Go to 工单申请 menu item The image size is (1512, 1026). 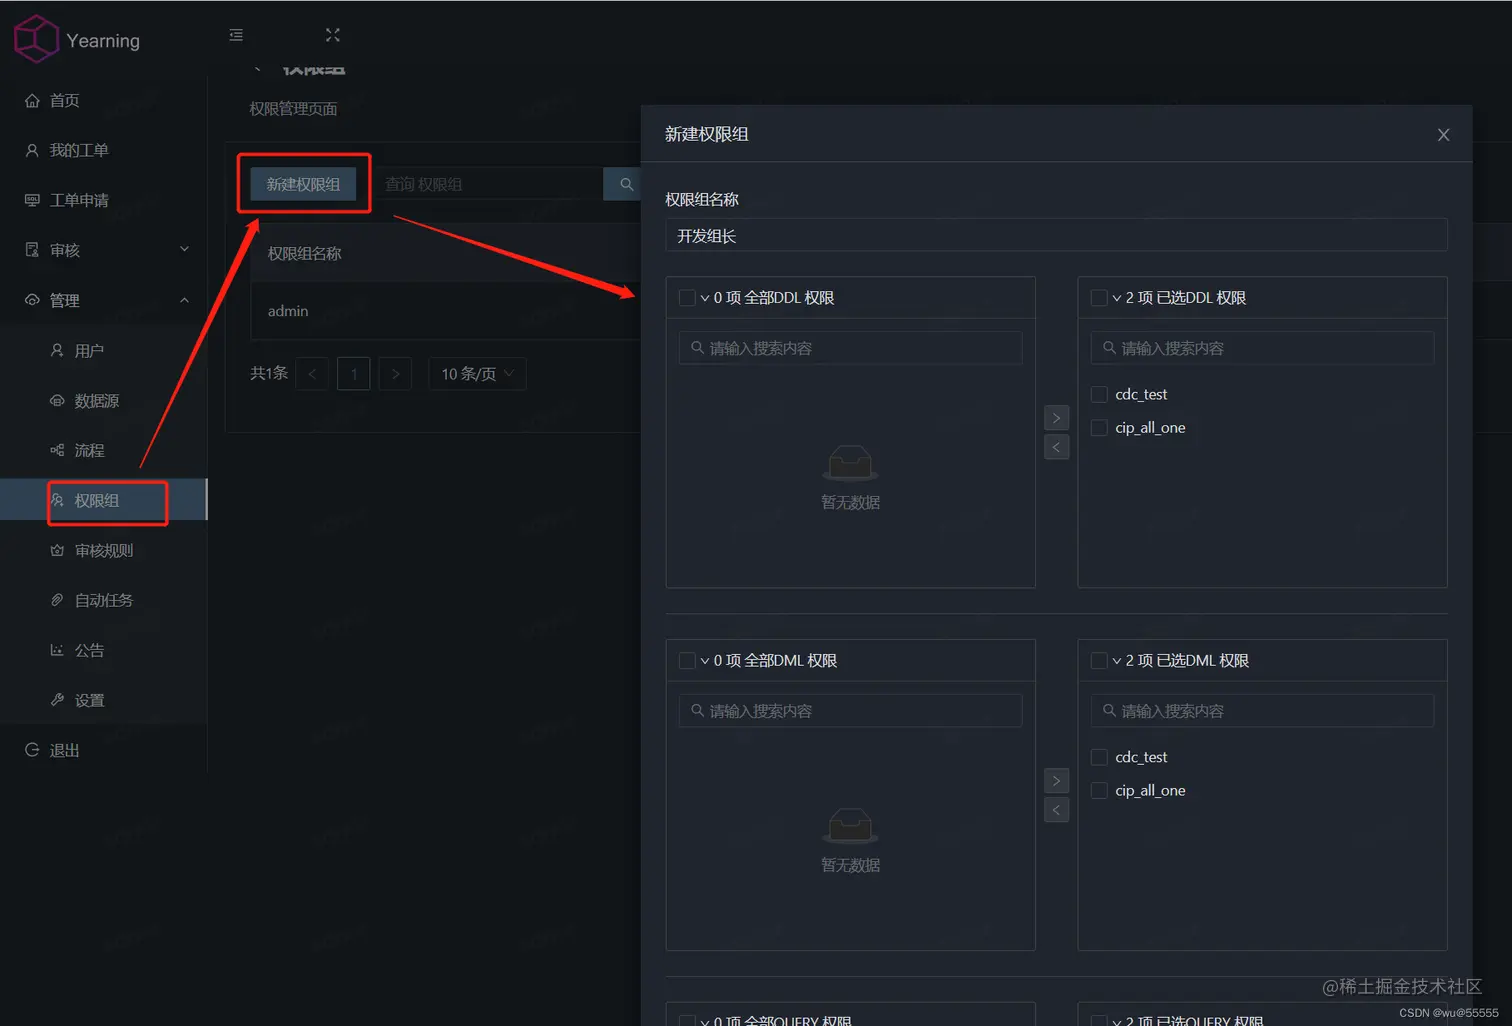pos(104,200)
